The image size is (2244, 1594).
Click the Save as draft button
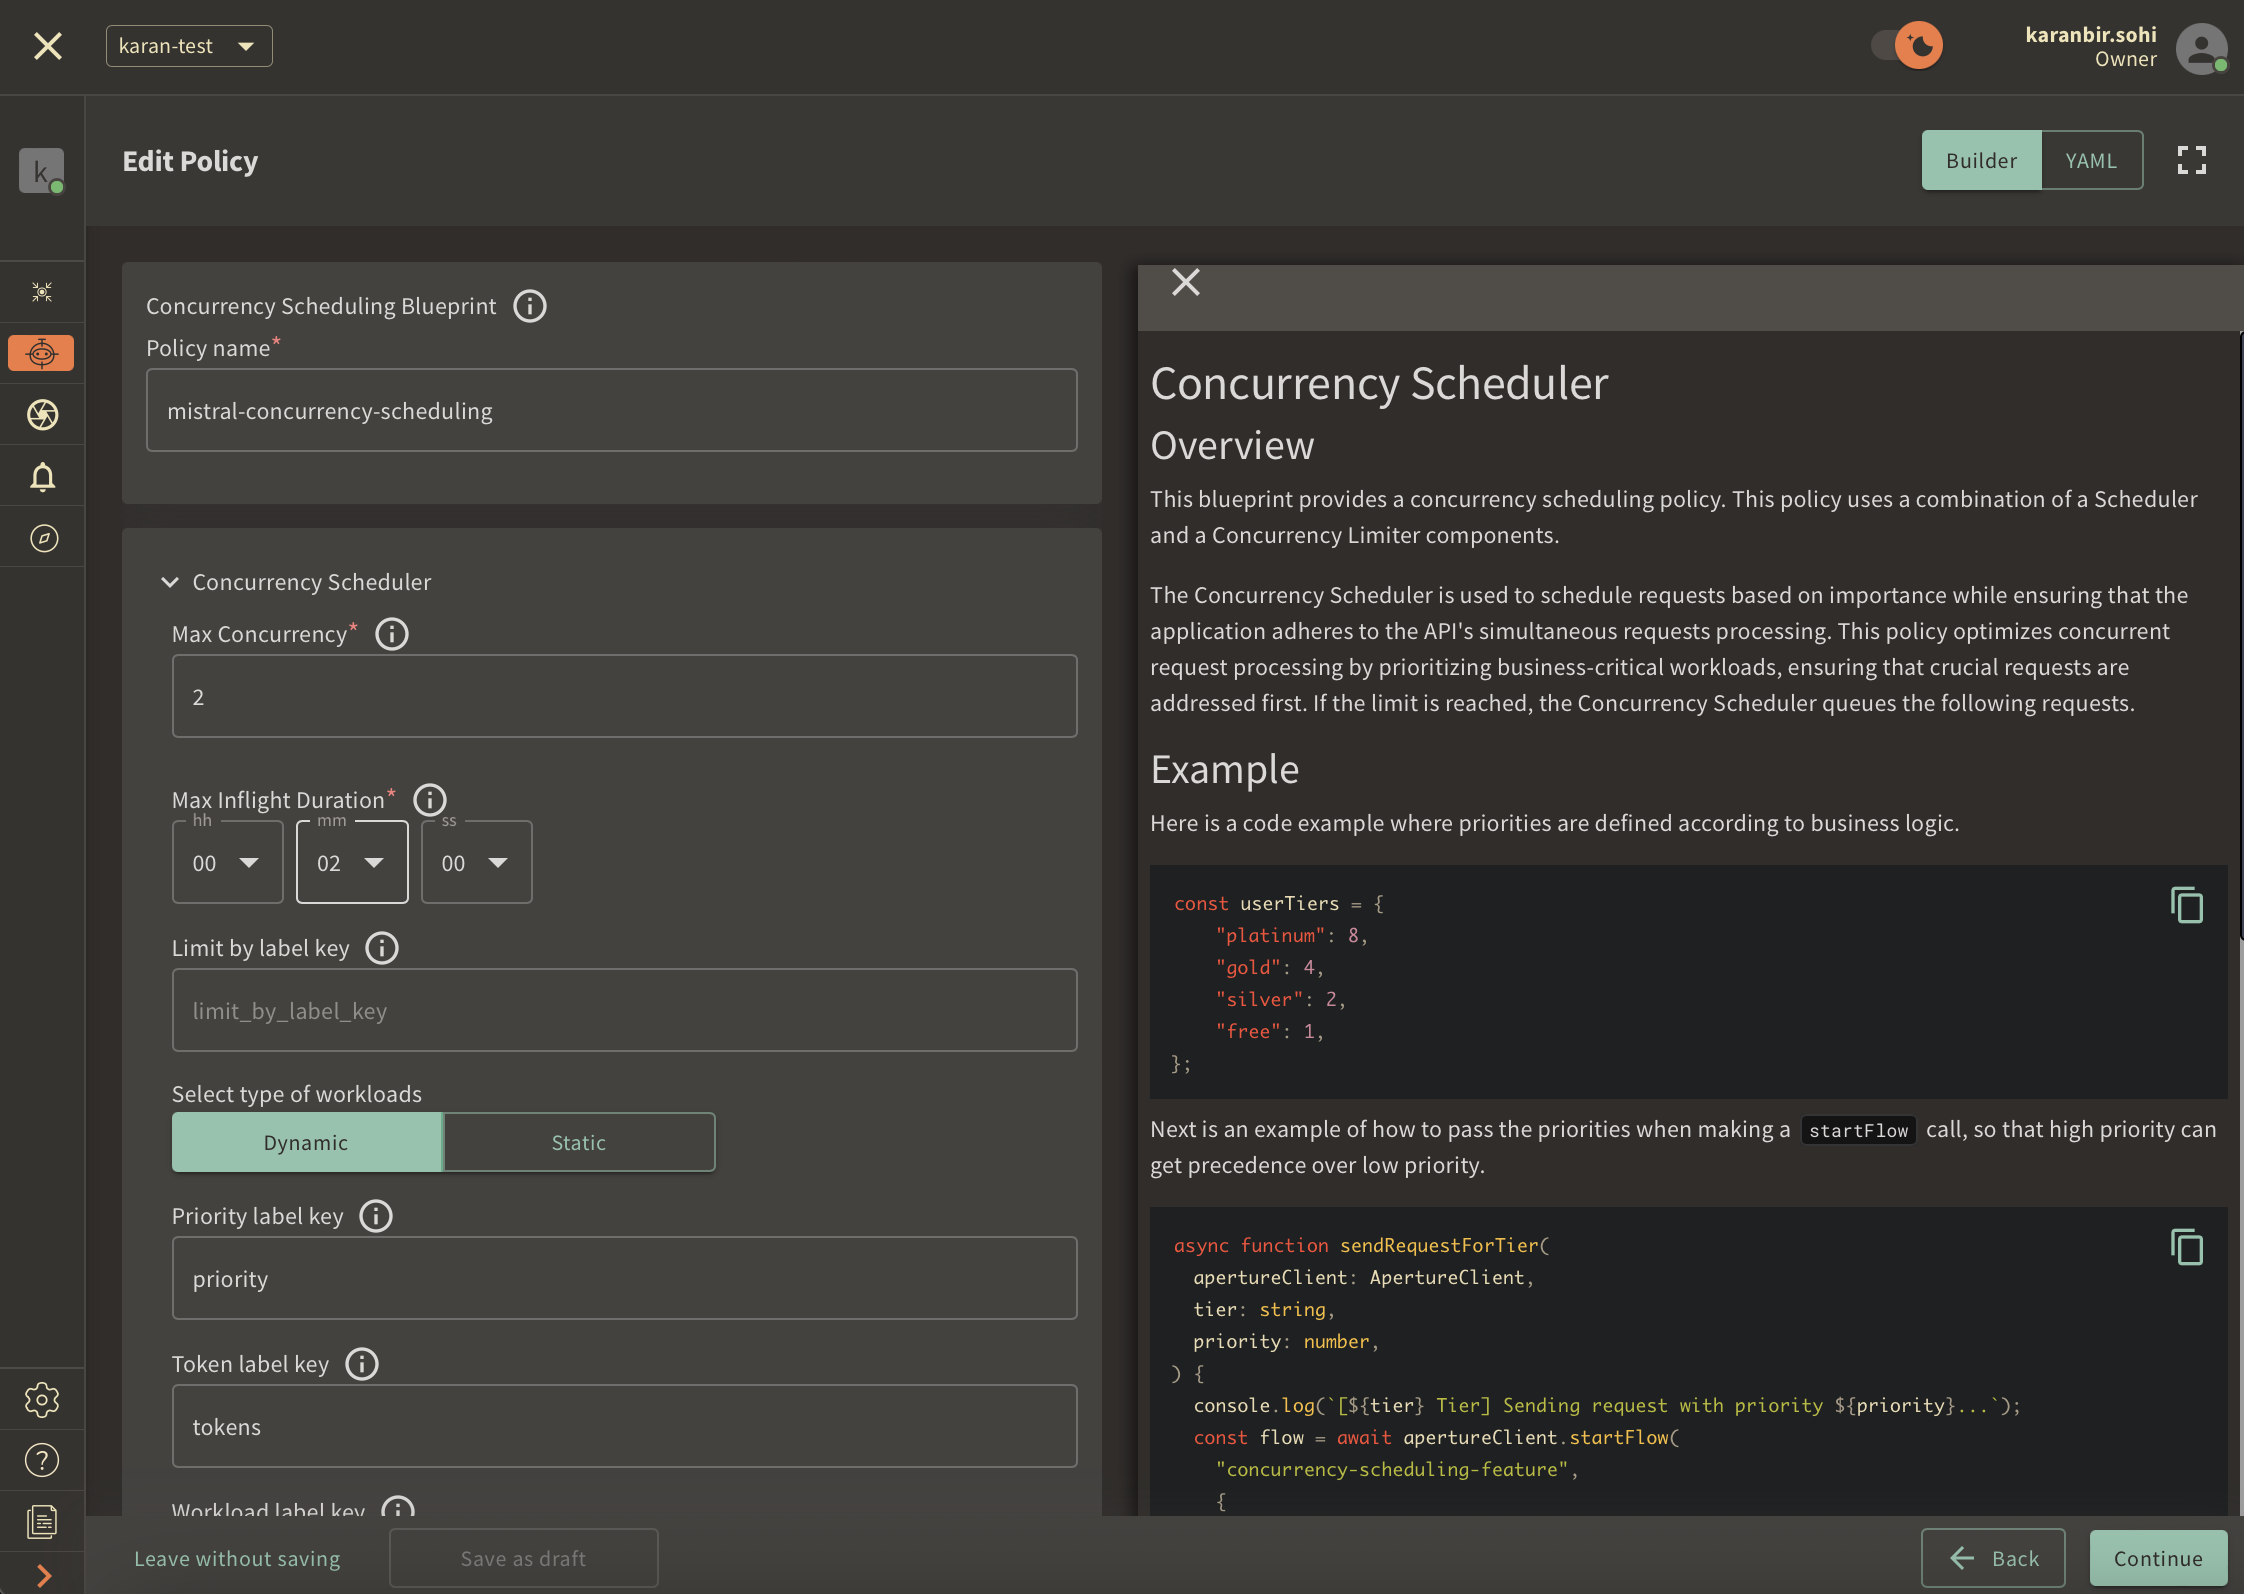(x=524, y=1558)
